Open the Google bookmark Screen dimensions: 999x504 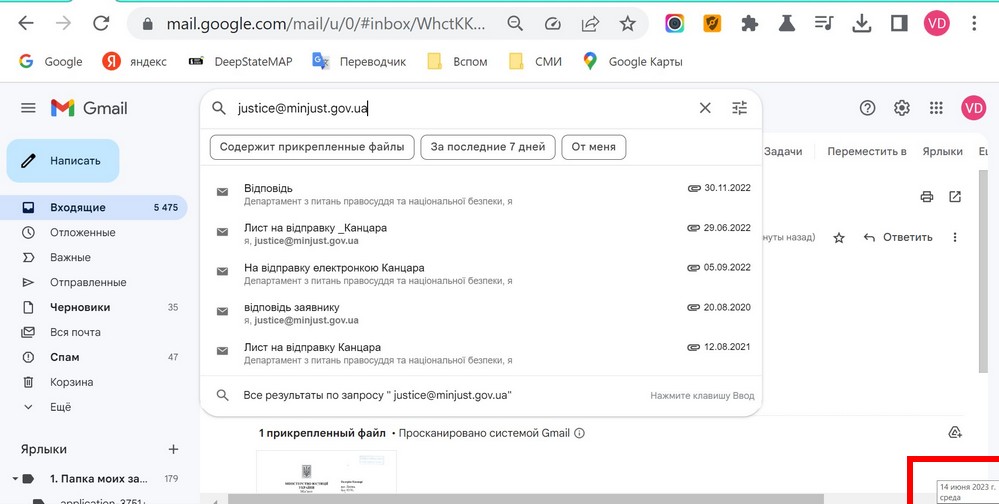[x=51, y=62]
